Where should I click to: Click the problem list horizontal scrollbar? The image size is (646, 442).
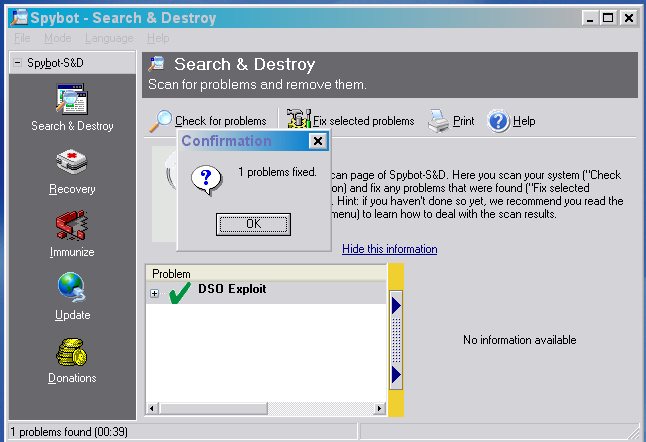click(268, 408)
